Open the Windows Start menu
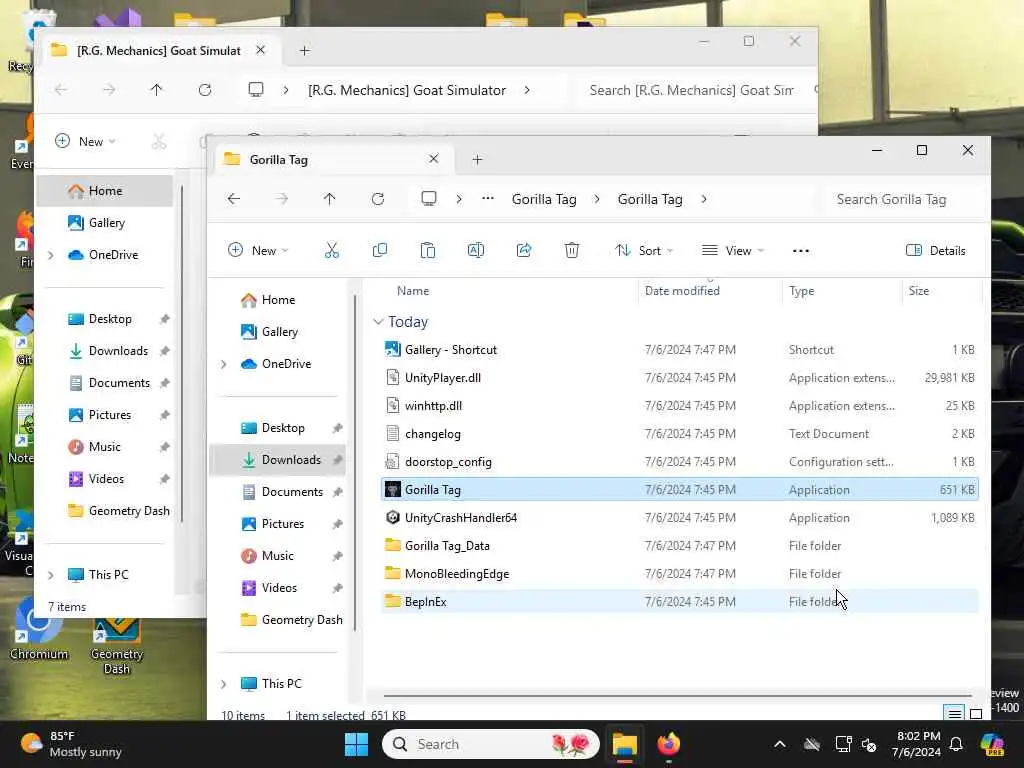1024x768 pixels. (x=357, y=744)
